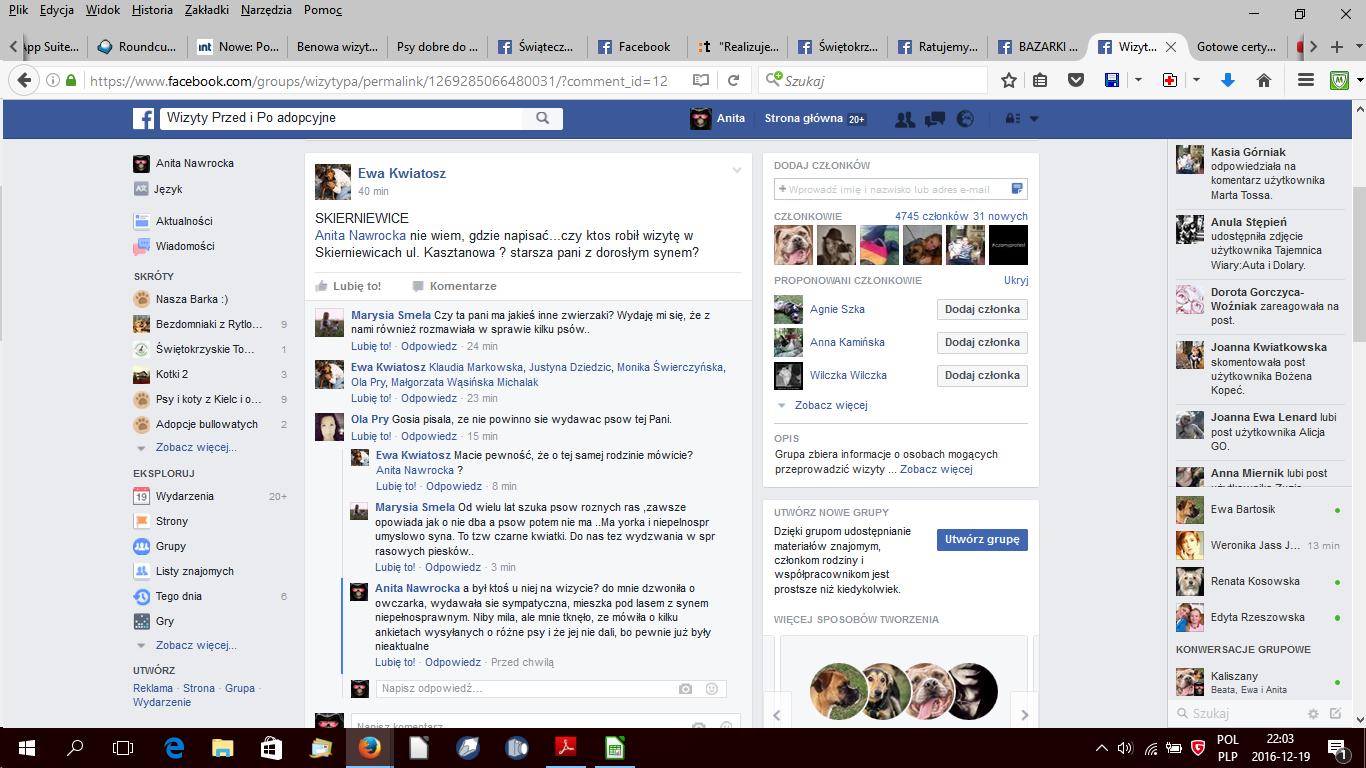Screen dimensions: 1366x768
Task: Open the account settings dropdown arrow
Action: [x=1034, y=119]
